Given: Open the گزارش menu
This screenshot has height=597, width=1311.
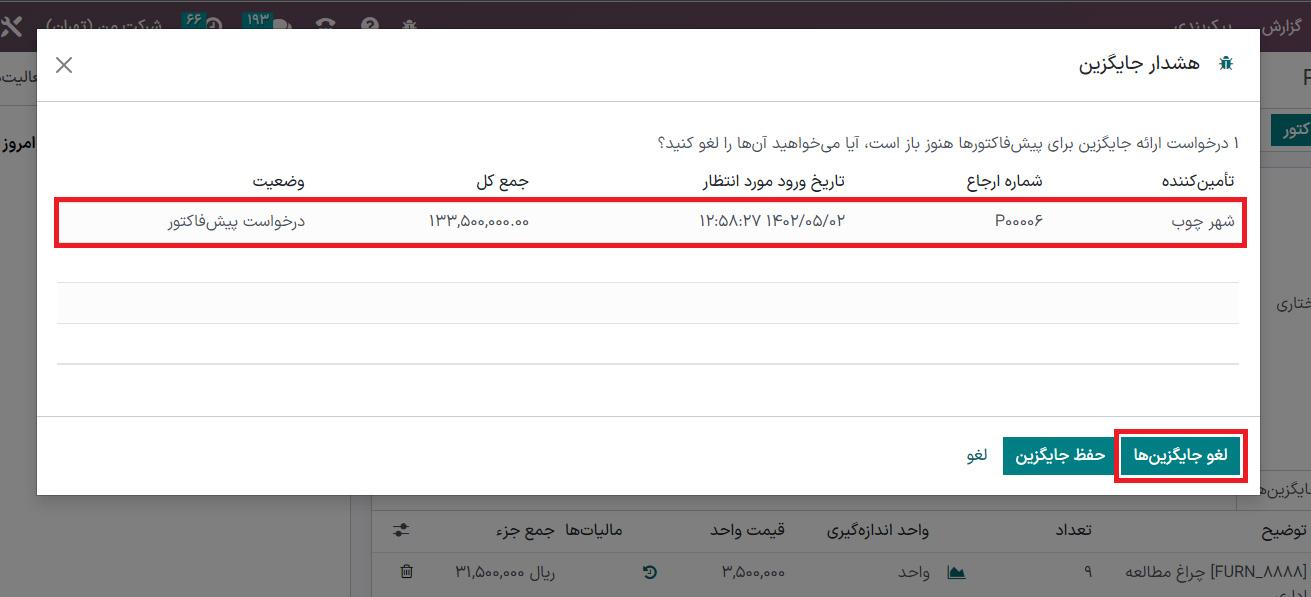Looking at the screenshot, I should [x=1285, y=25].
